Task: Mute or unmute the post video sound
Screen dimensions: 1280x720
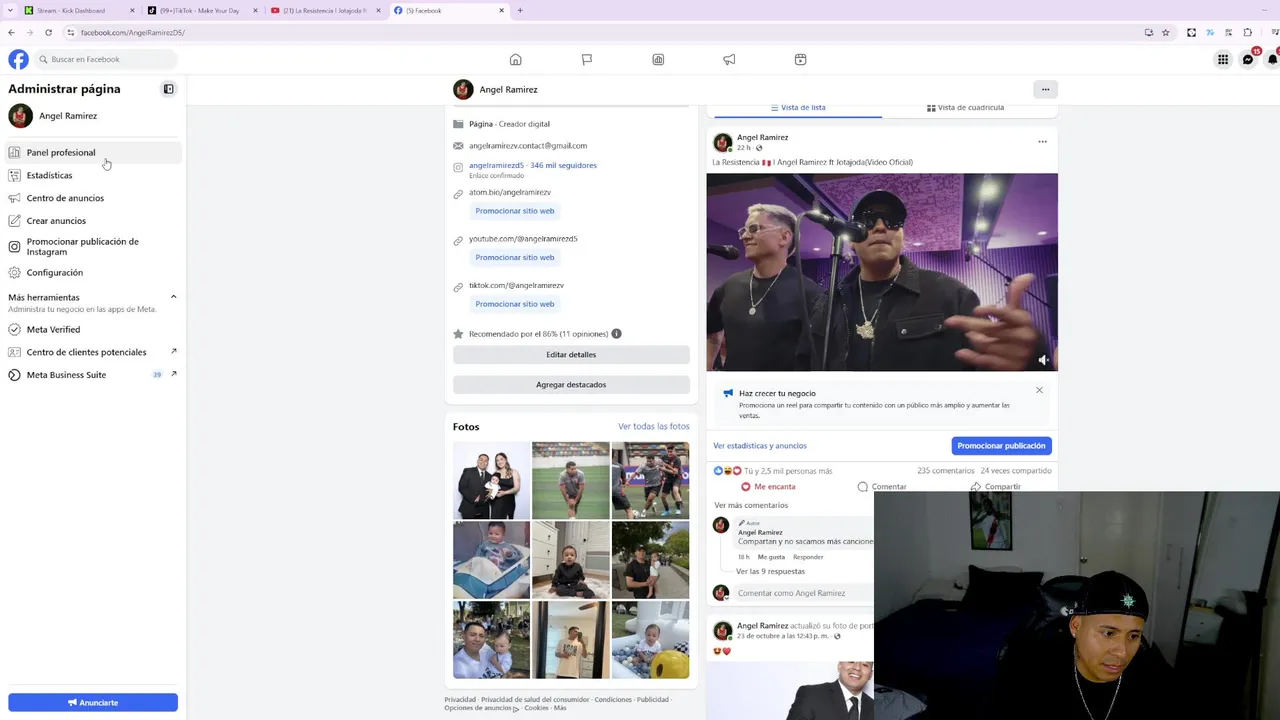Action: [1043, 360]
